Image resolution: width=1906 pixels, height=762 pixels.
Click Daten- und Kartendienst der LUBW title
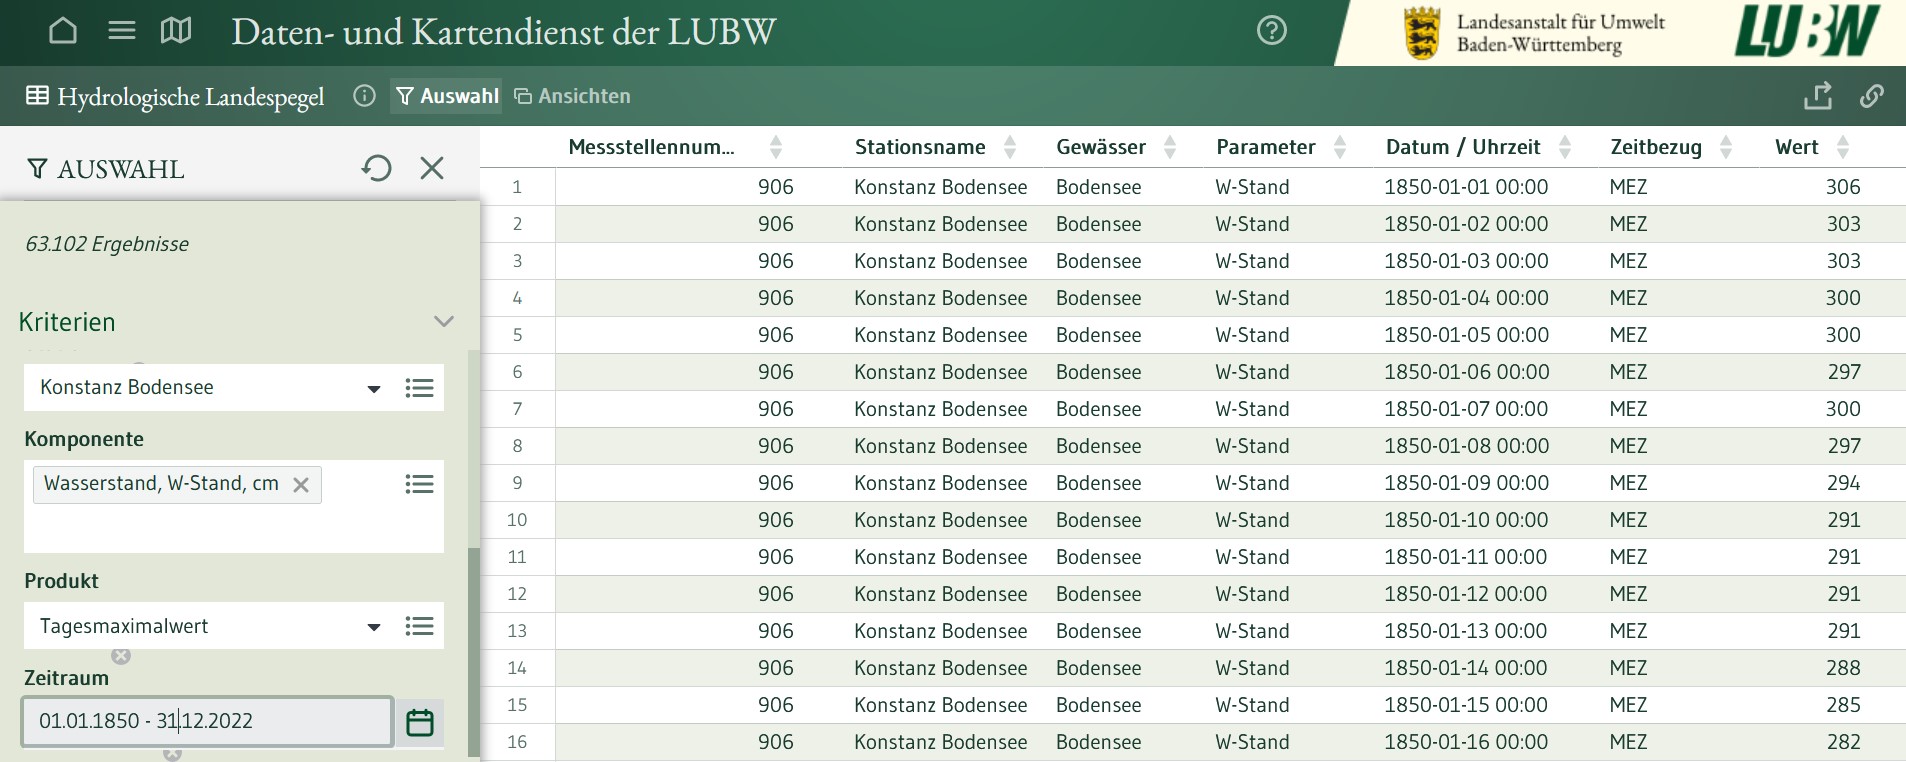point(503,32)
